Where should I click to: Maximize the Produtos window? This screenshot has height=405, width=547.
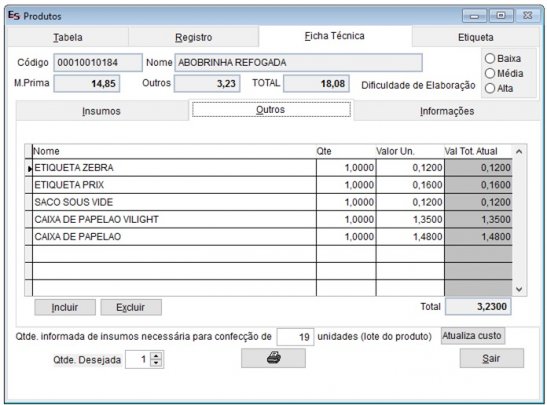[501, 16]
